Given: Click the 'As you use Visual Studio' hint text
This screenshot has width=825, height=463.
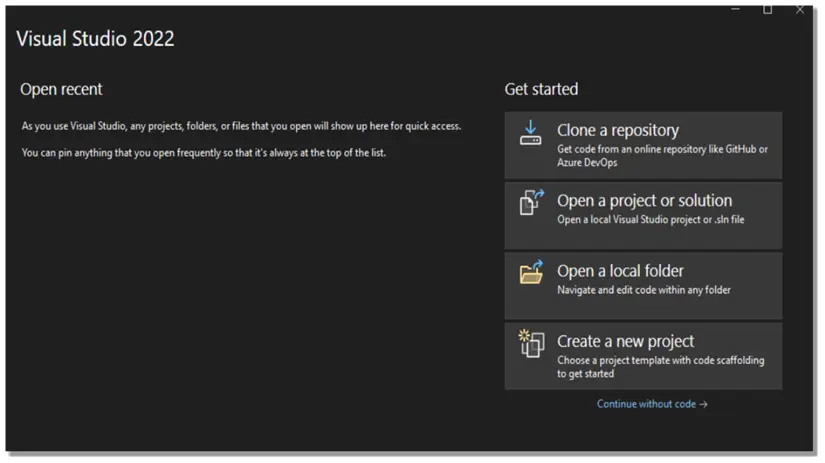Looking at the screenshot, I should [x=241, y=126].
